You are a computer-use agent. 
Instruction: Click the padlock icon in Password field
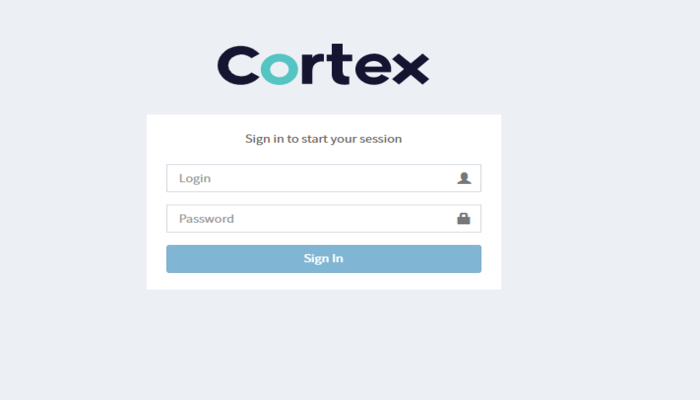463,218
